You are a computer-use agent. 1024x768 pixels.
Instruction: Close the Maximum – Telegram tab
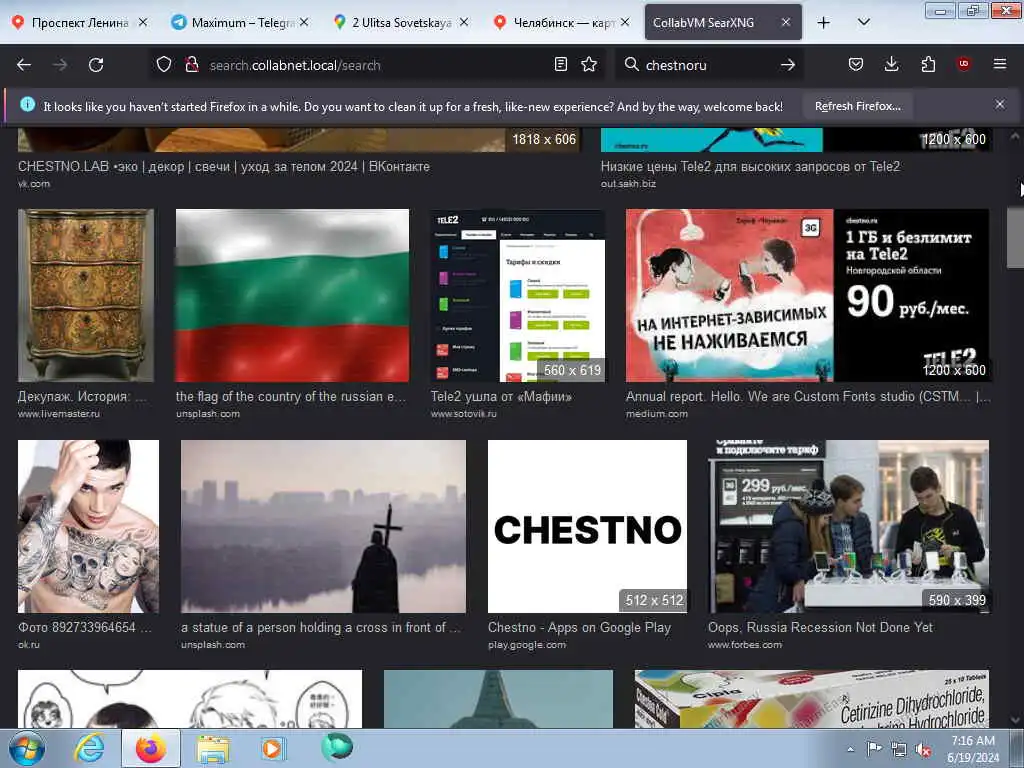(304, 22)
